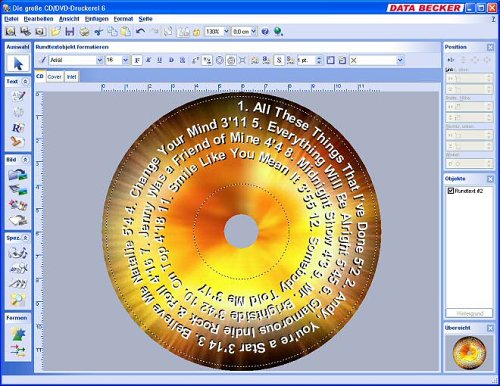Open the dropdown next to the X icon
The width and height of the screenshot is (500, 386).
(400, 60)
